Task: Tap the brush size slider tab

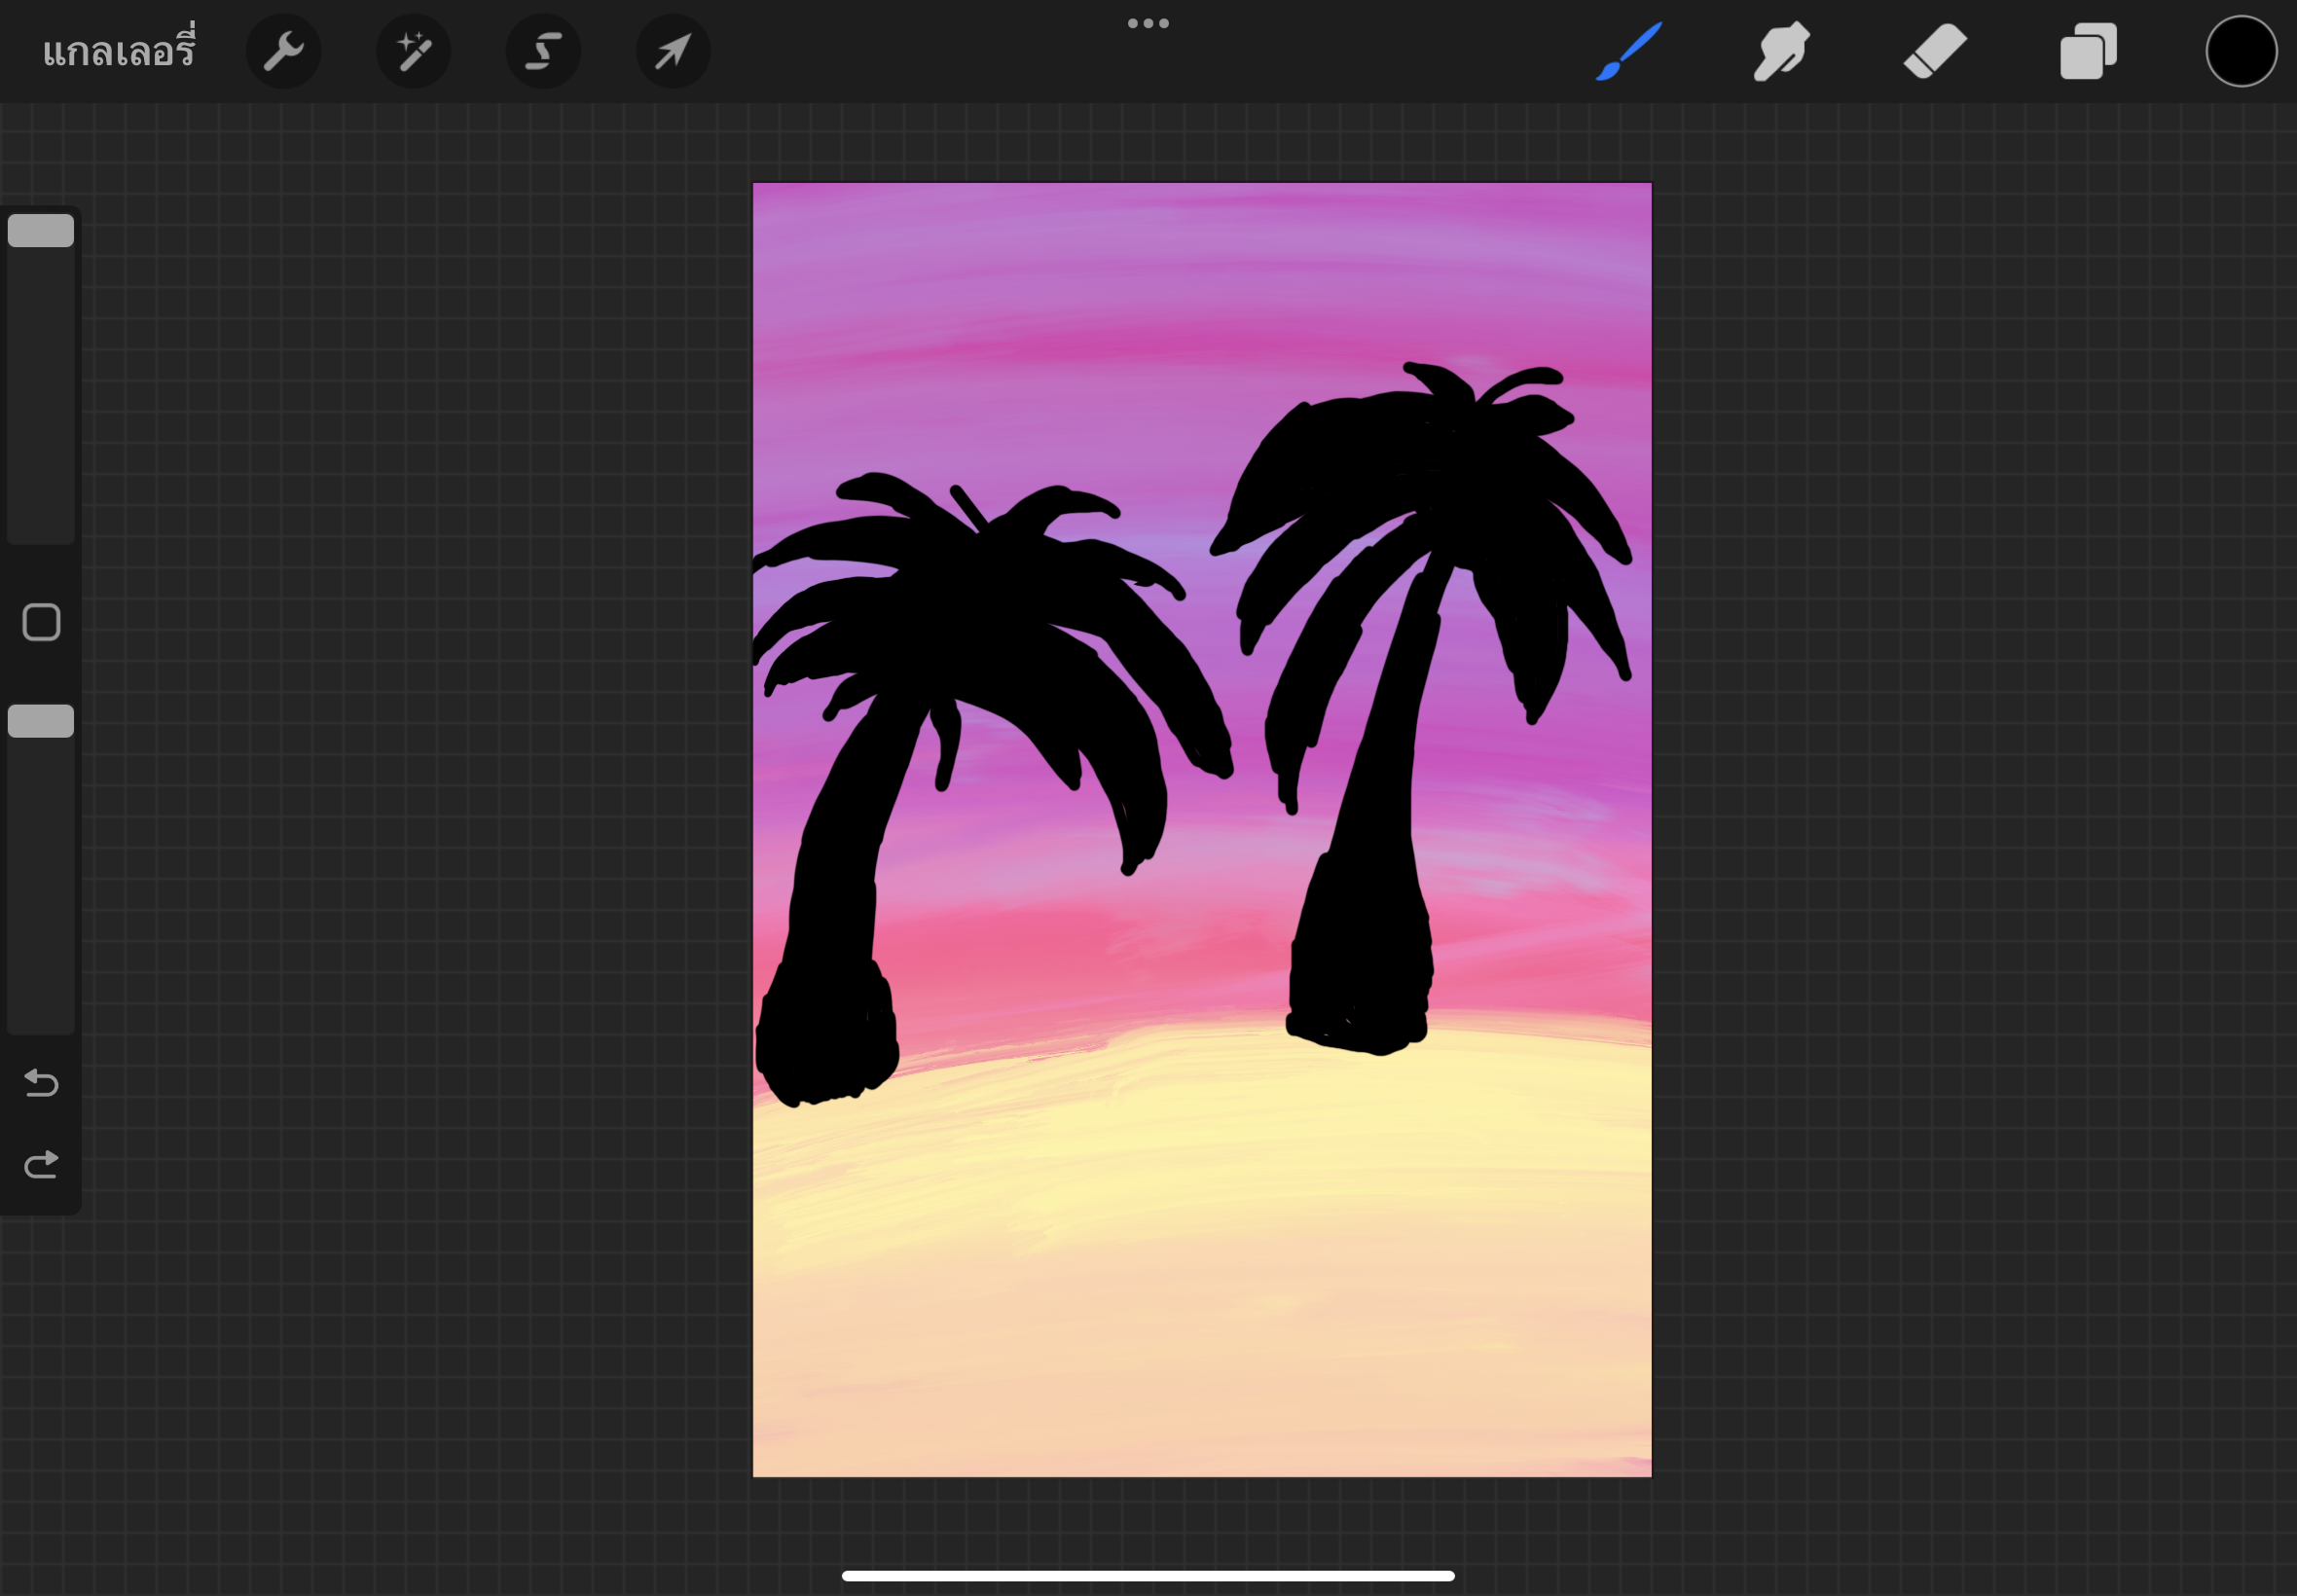Action: coord(40,230)
